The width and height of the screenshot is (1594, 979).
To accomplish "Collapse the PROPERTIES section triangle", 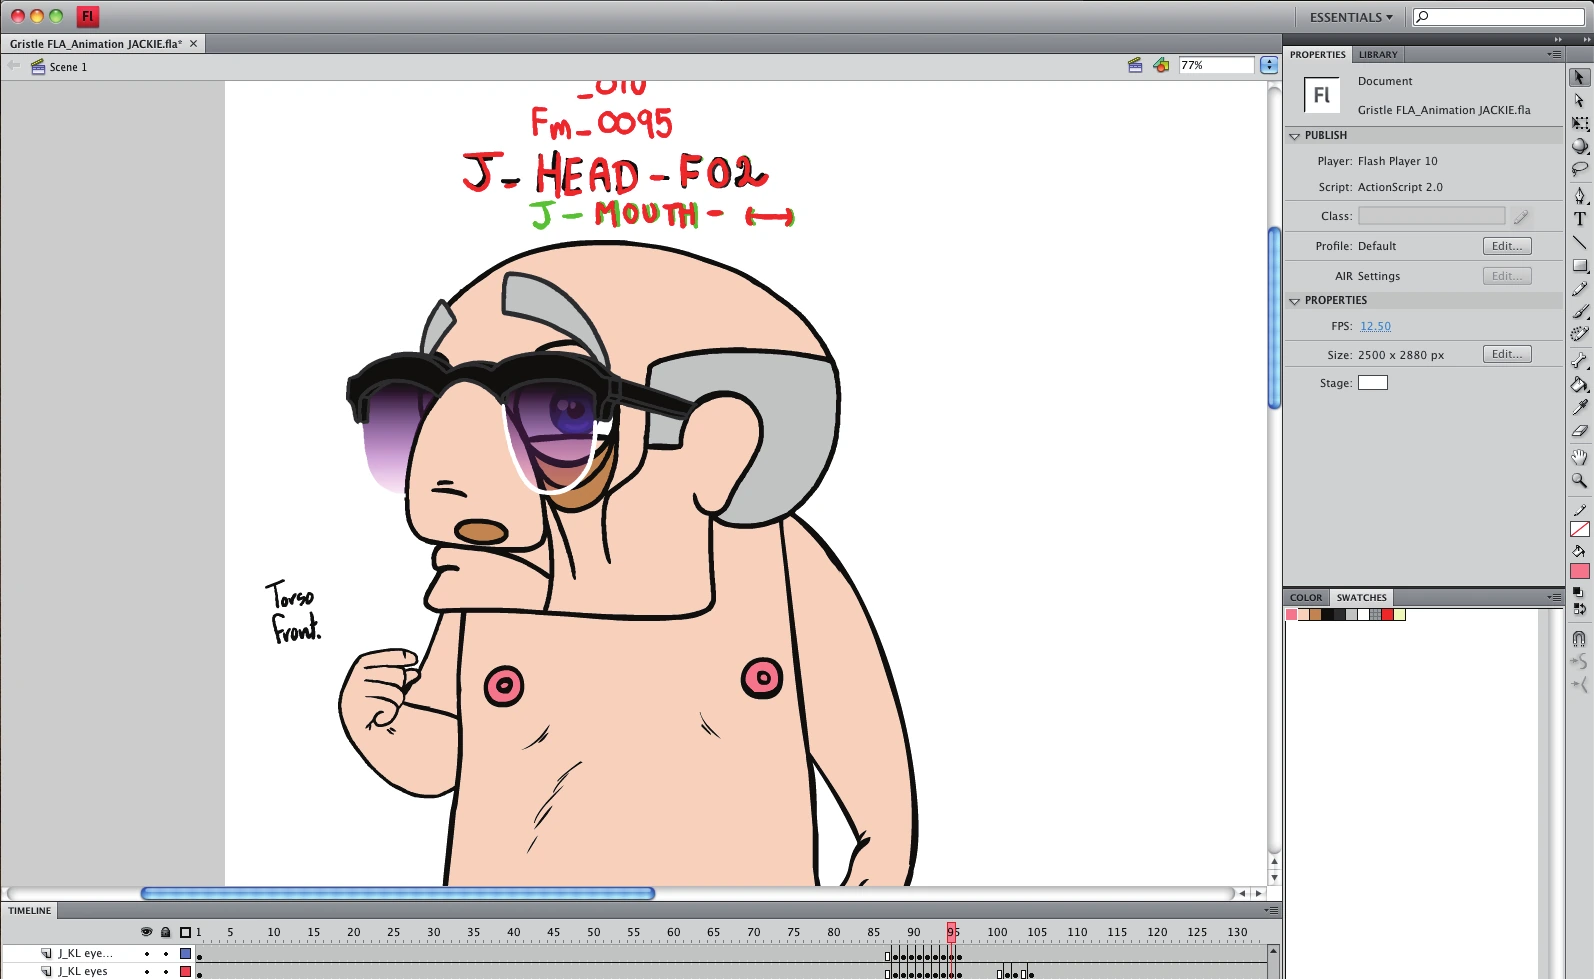I will 1295,300.
